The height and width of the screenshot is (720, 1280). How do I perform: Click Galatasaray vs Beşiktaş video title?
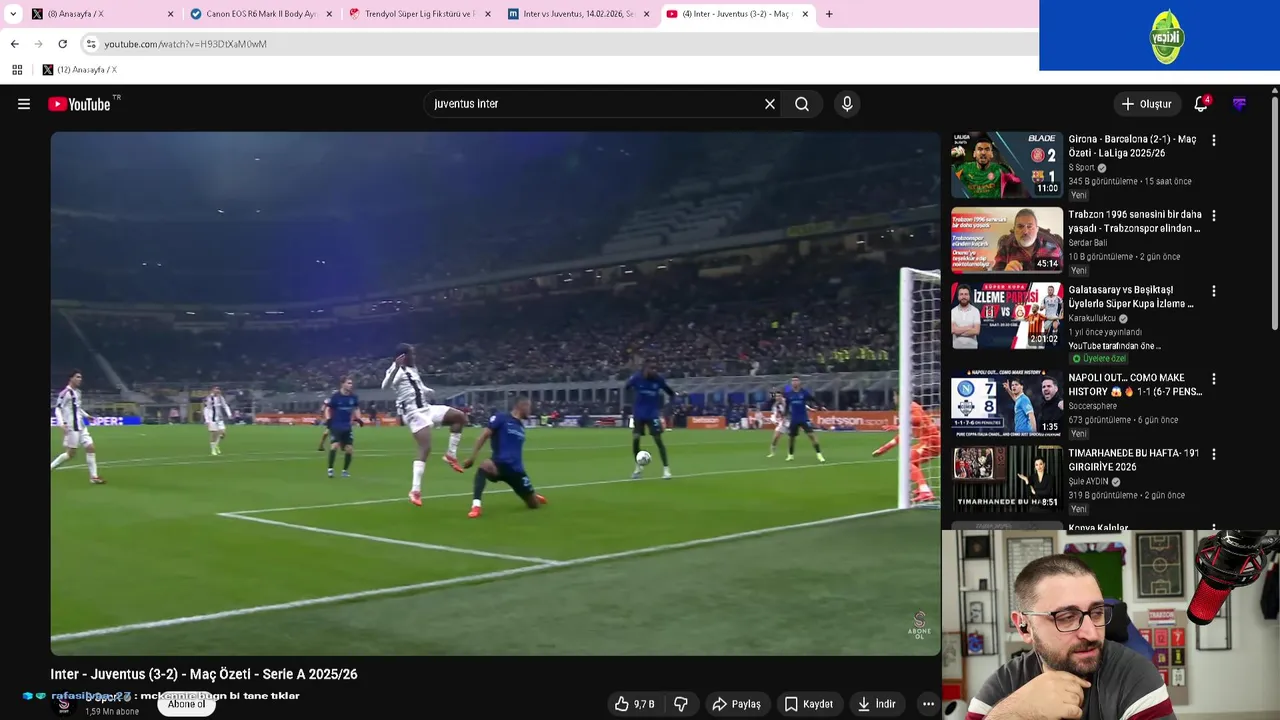click(1131, 297)
